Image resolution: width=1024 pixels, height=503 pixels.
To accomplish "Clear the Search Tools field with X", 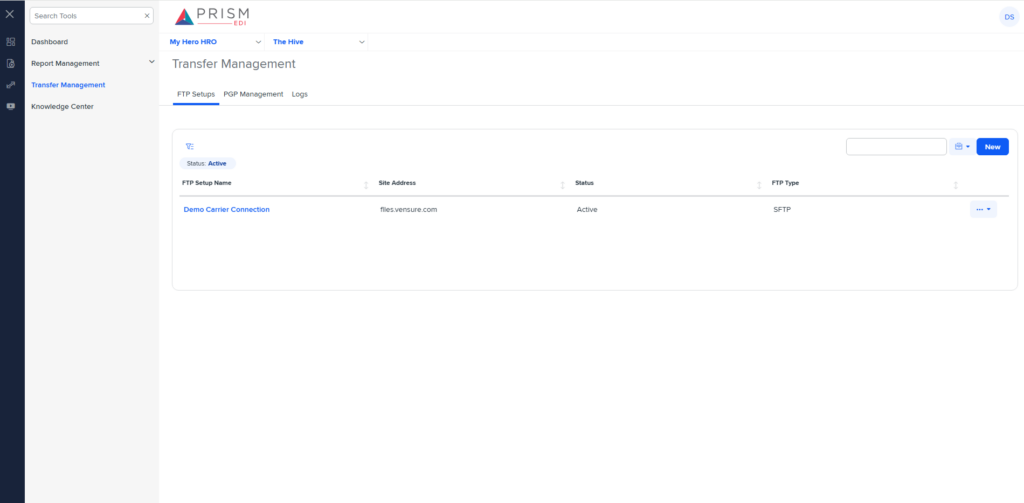I will click(147, 16).
